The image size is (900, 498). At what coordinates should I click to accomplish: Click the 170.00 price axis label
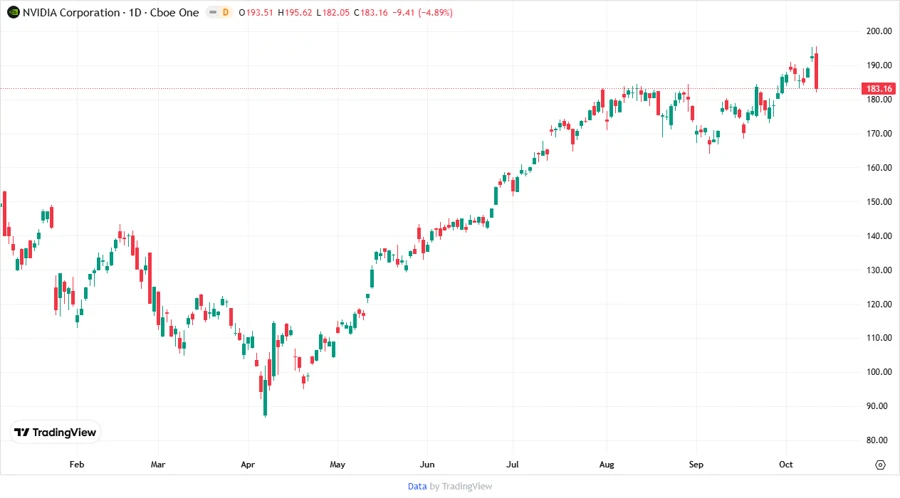tap(879, 134)
